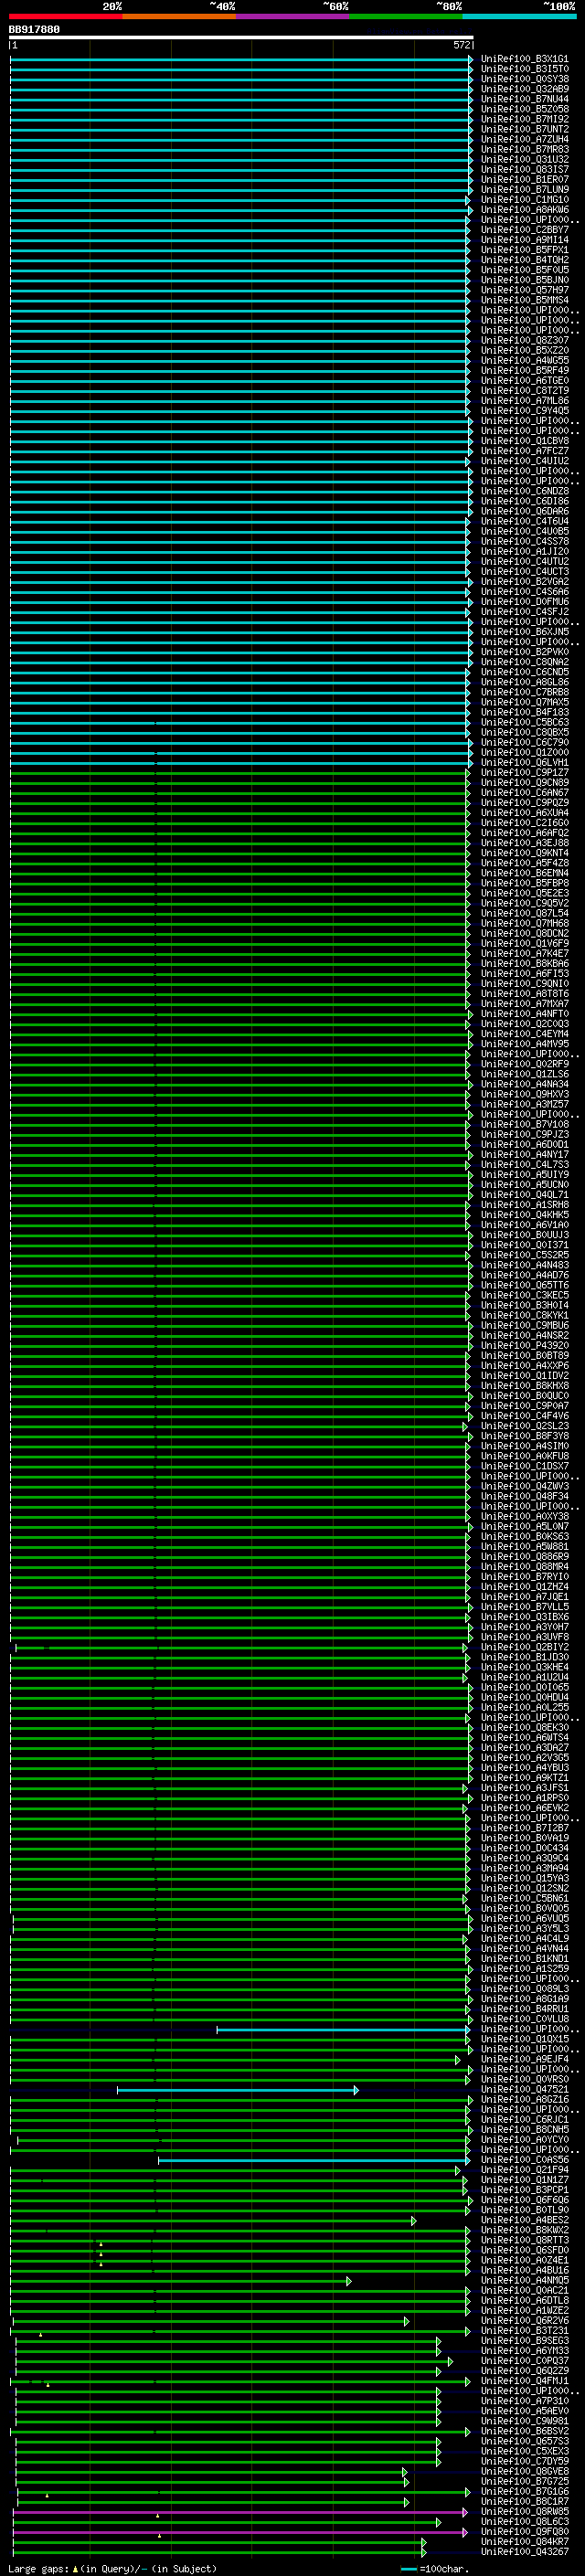The width and height of the screenshot is (585, 2576).
Task: Open the UniRef100_B3X1G1 hit label
Action: pyautogui.click(x=525, y=59)
